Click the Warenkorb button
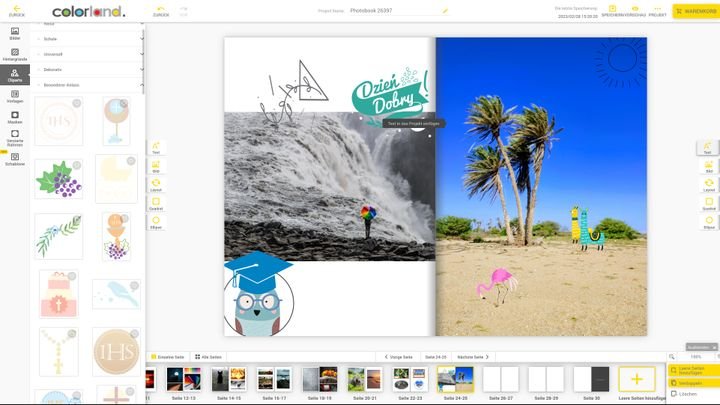Image resolution: width=720 pixels, height=405 pixels. pos(695,11)
